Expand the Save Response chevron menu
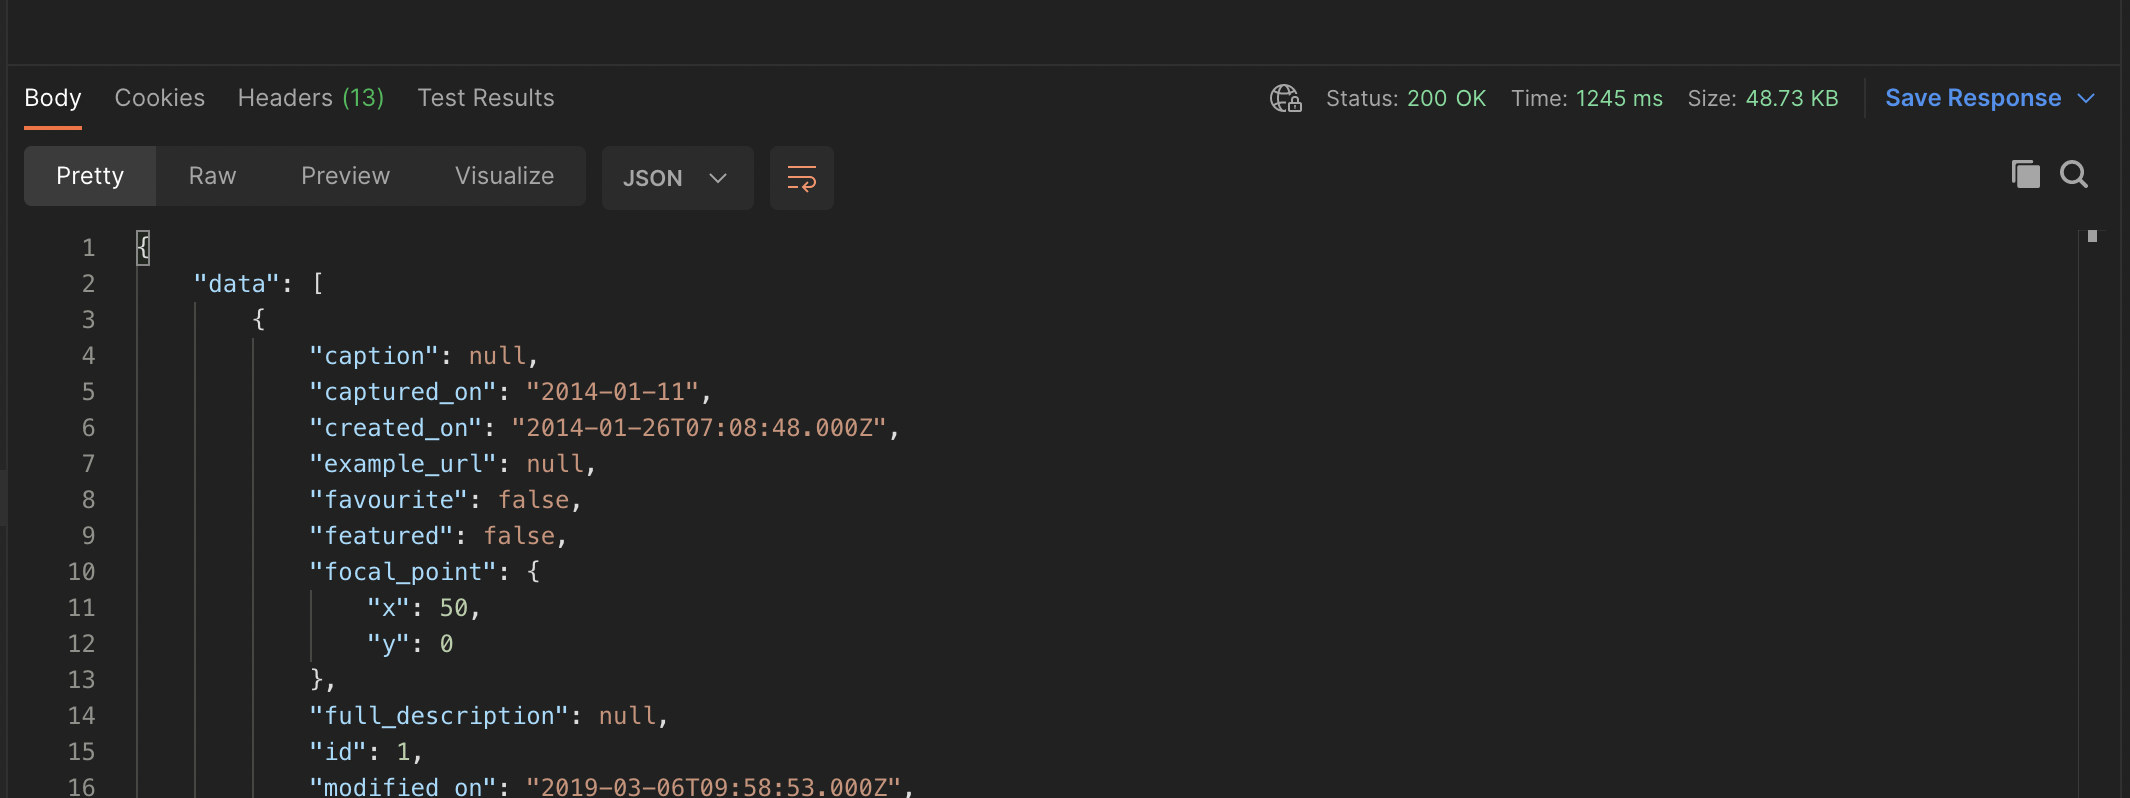 click(x=2086, y=98)
